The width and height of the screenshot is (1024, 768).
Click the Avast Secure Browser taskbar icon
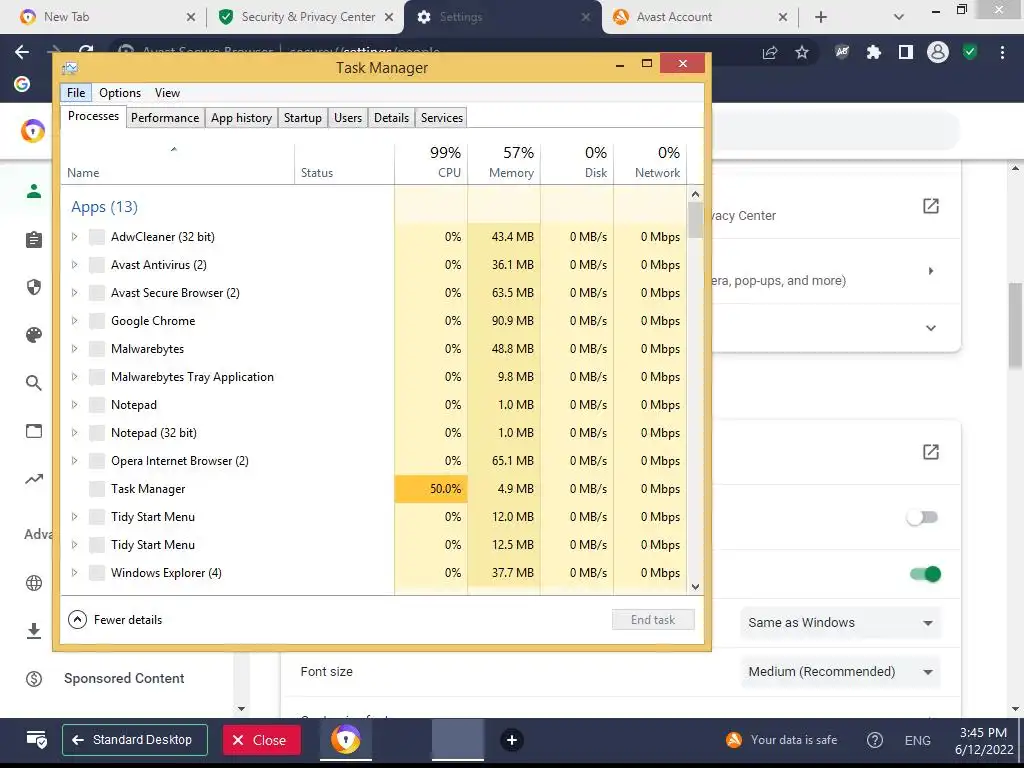click(x=345, y=740)
